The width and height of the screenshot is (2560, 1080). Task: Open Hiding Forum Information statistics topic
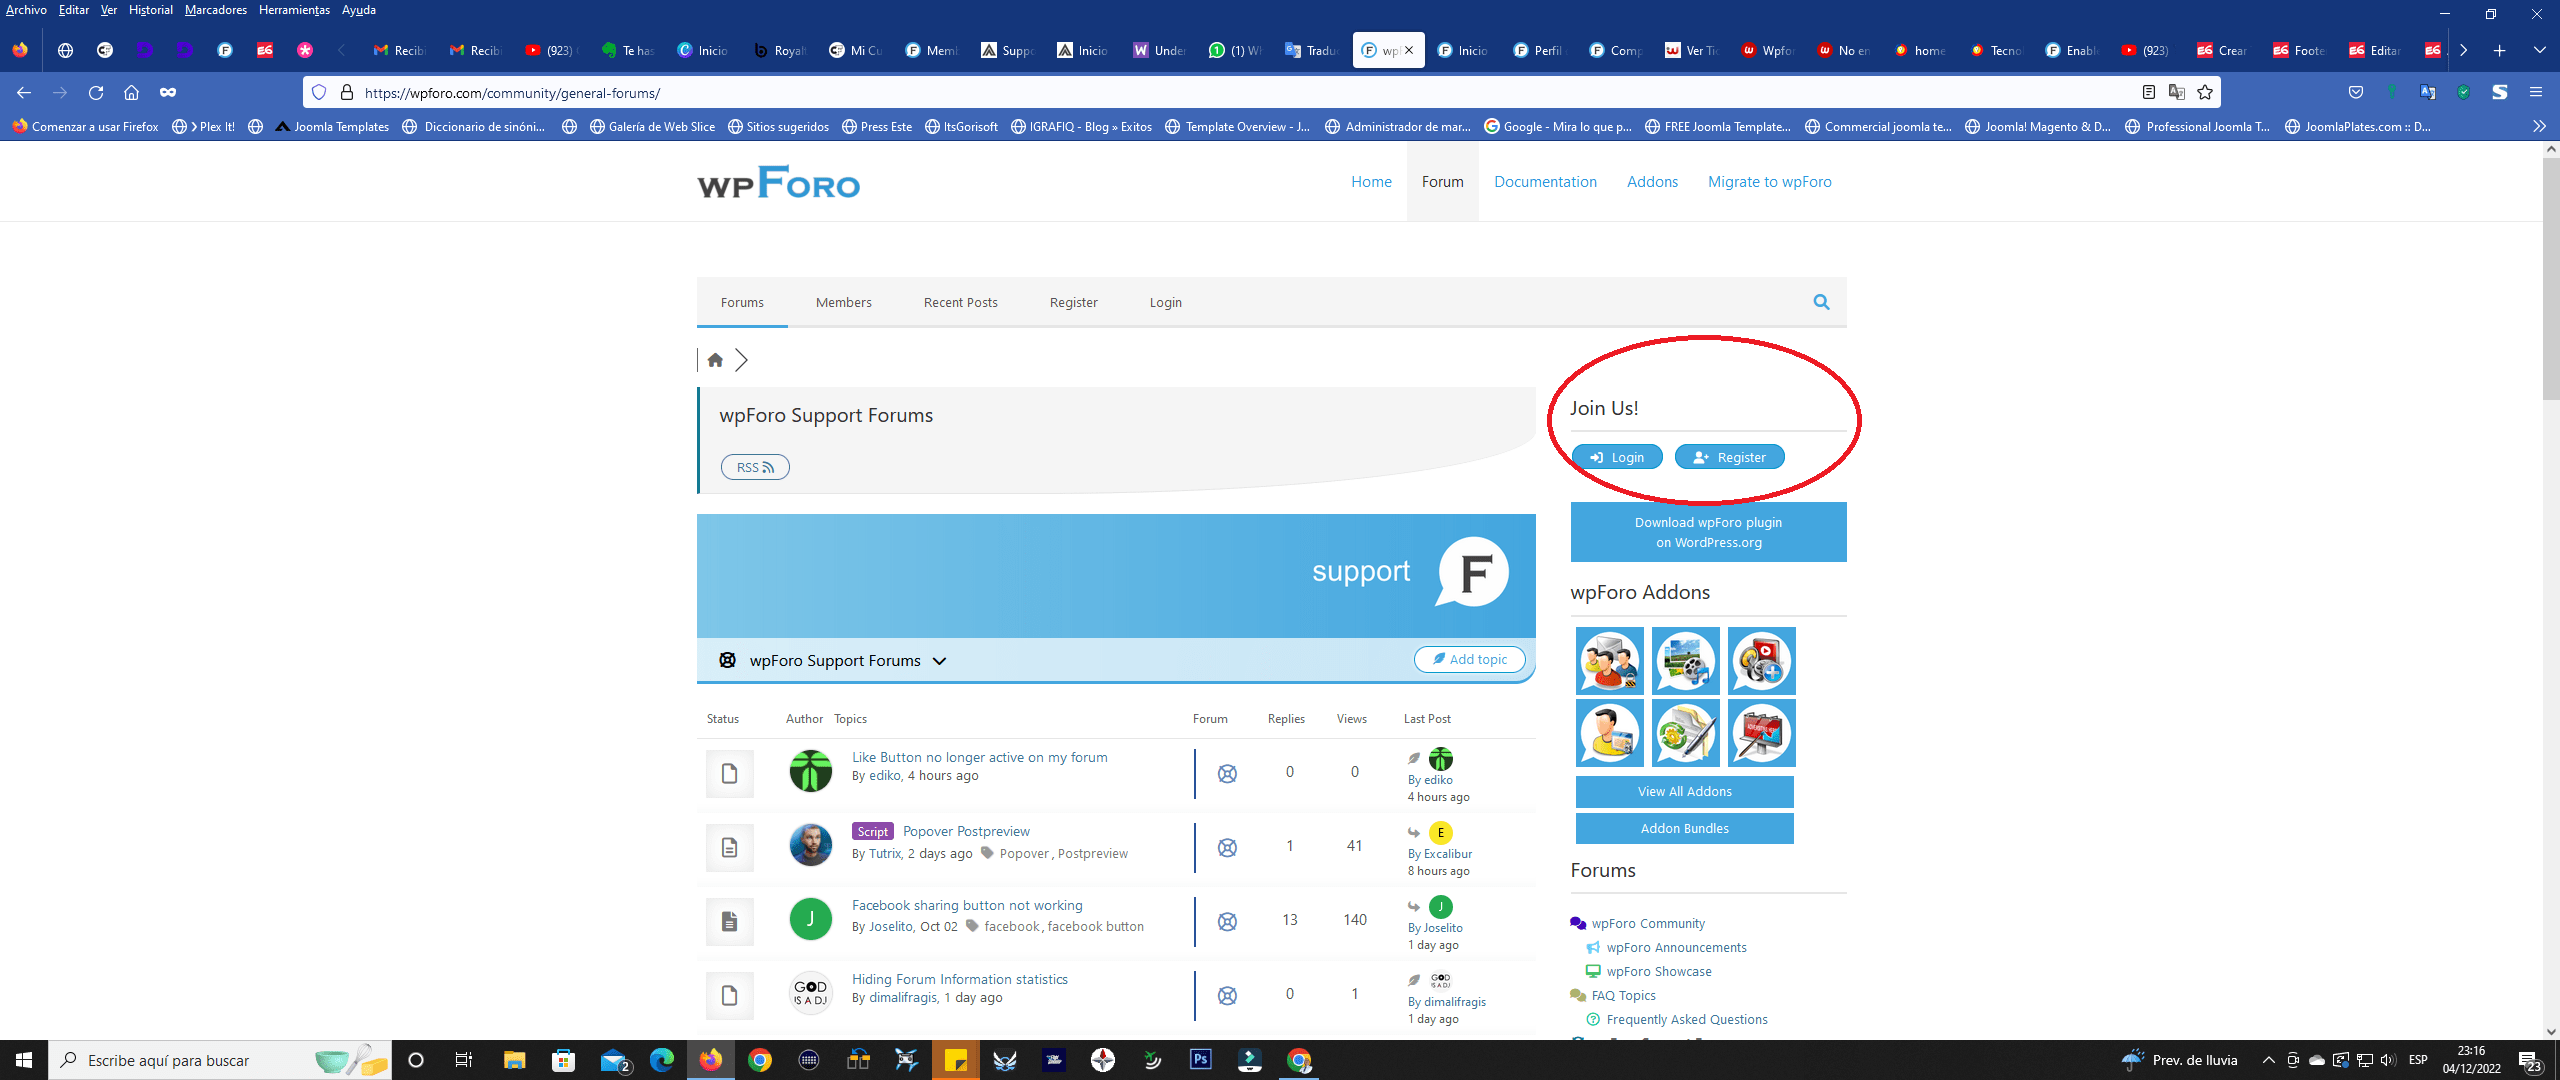[x=959, y=979]
